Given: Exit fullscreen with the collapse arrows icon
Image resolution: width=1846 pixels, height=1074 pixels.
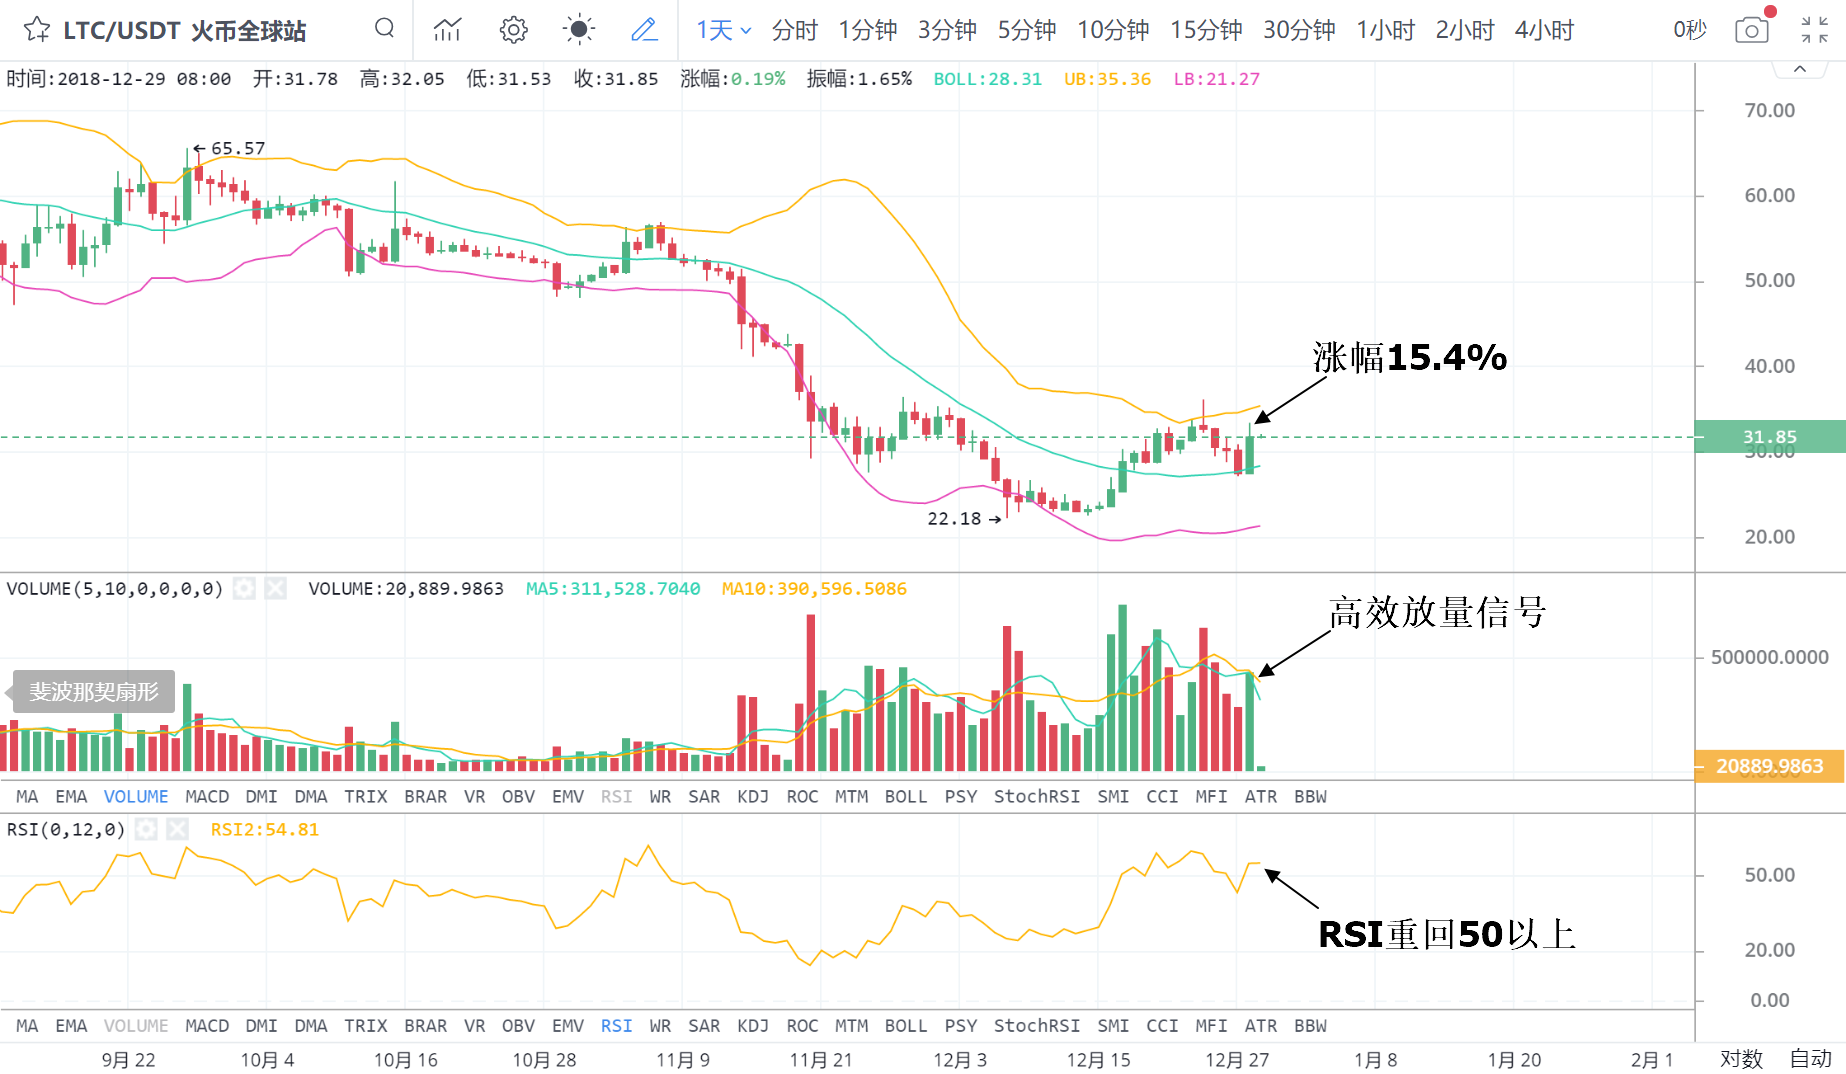Looking at the screenshot, I should point(1815,30).
